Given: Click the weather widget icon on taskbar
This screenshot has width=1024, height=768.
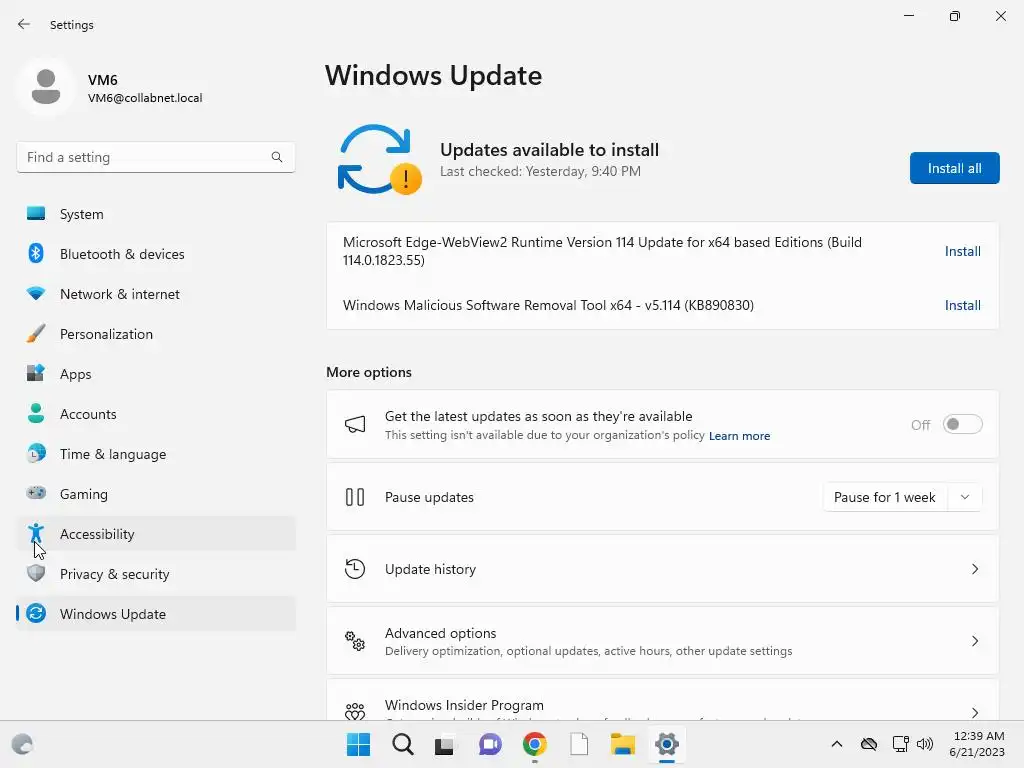Looking at the screenshot, I should [22, 744].
